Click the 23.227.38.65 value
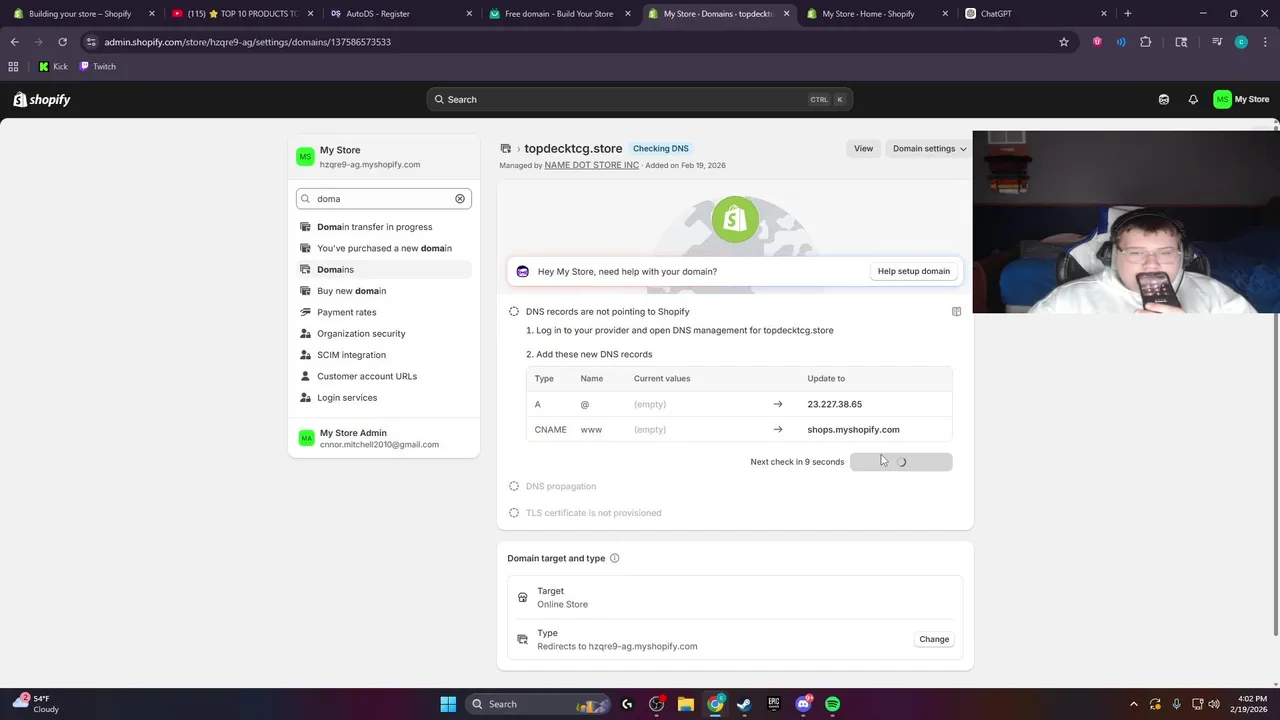 click(x=834, y=404)
